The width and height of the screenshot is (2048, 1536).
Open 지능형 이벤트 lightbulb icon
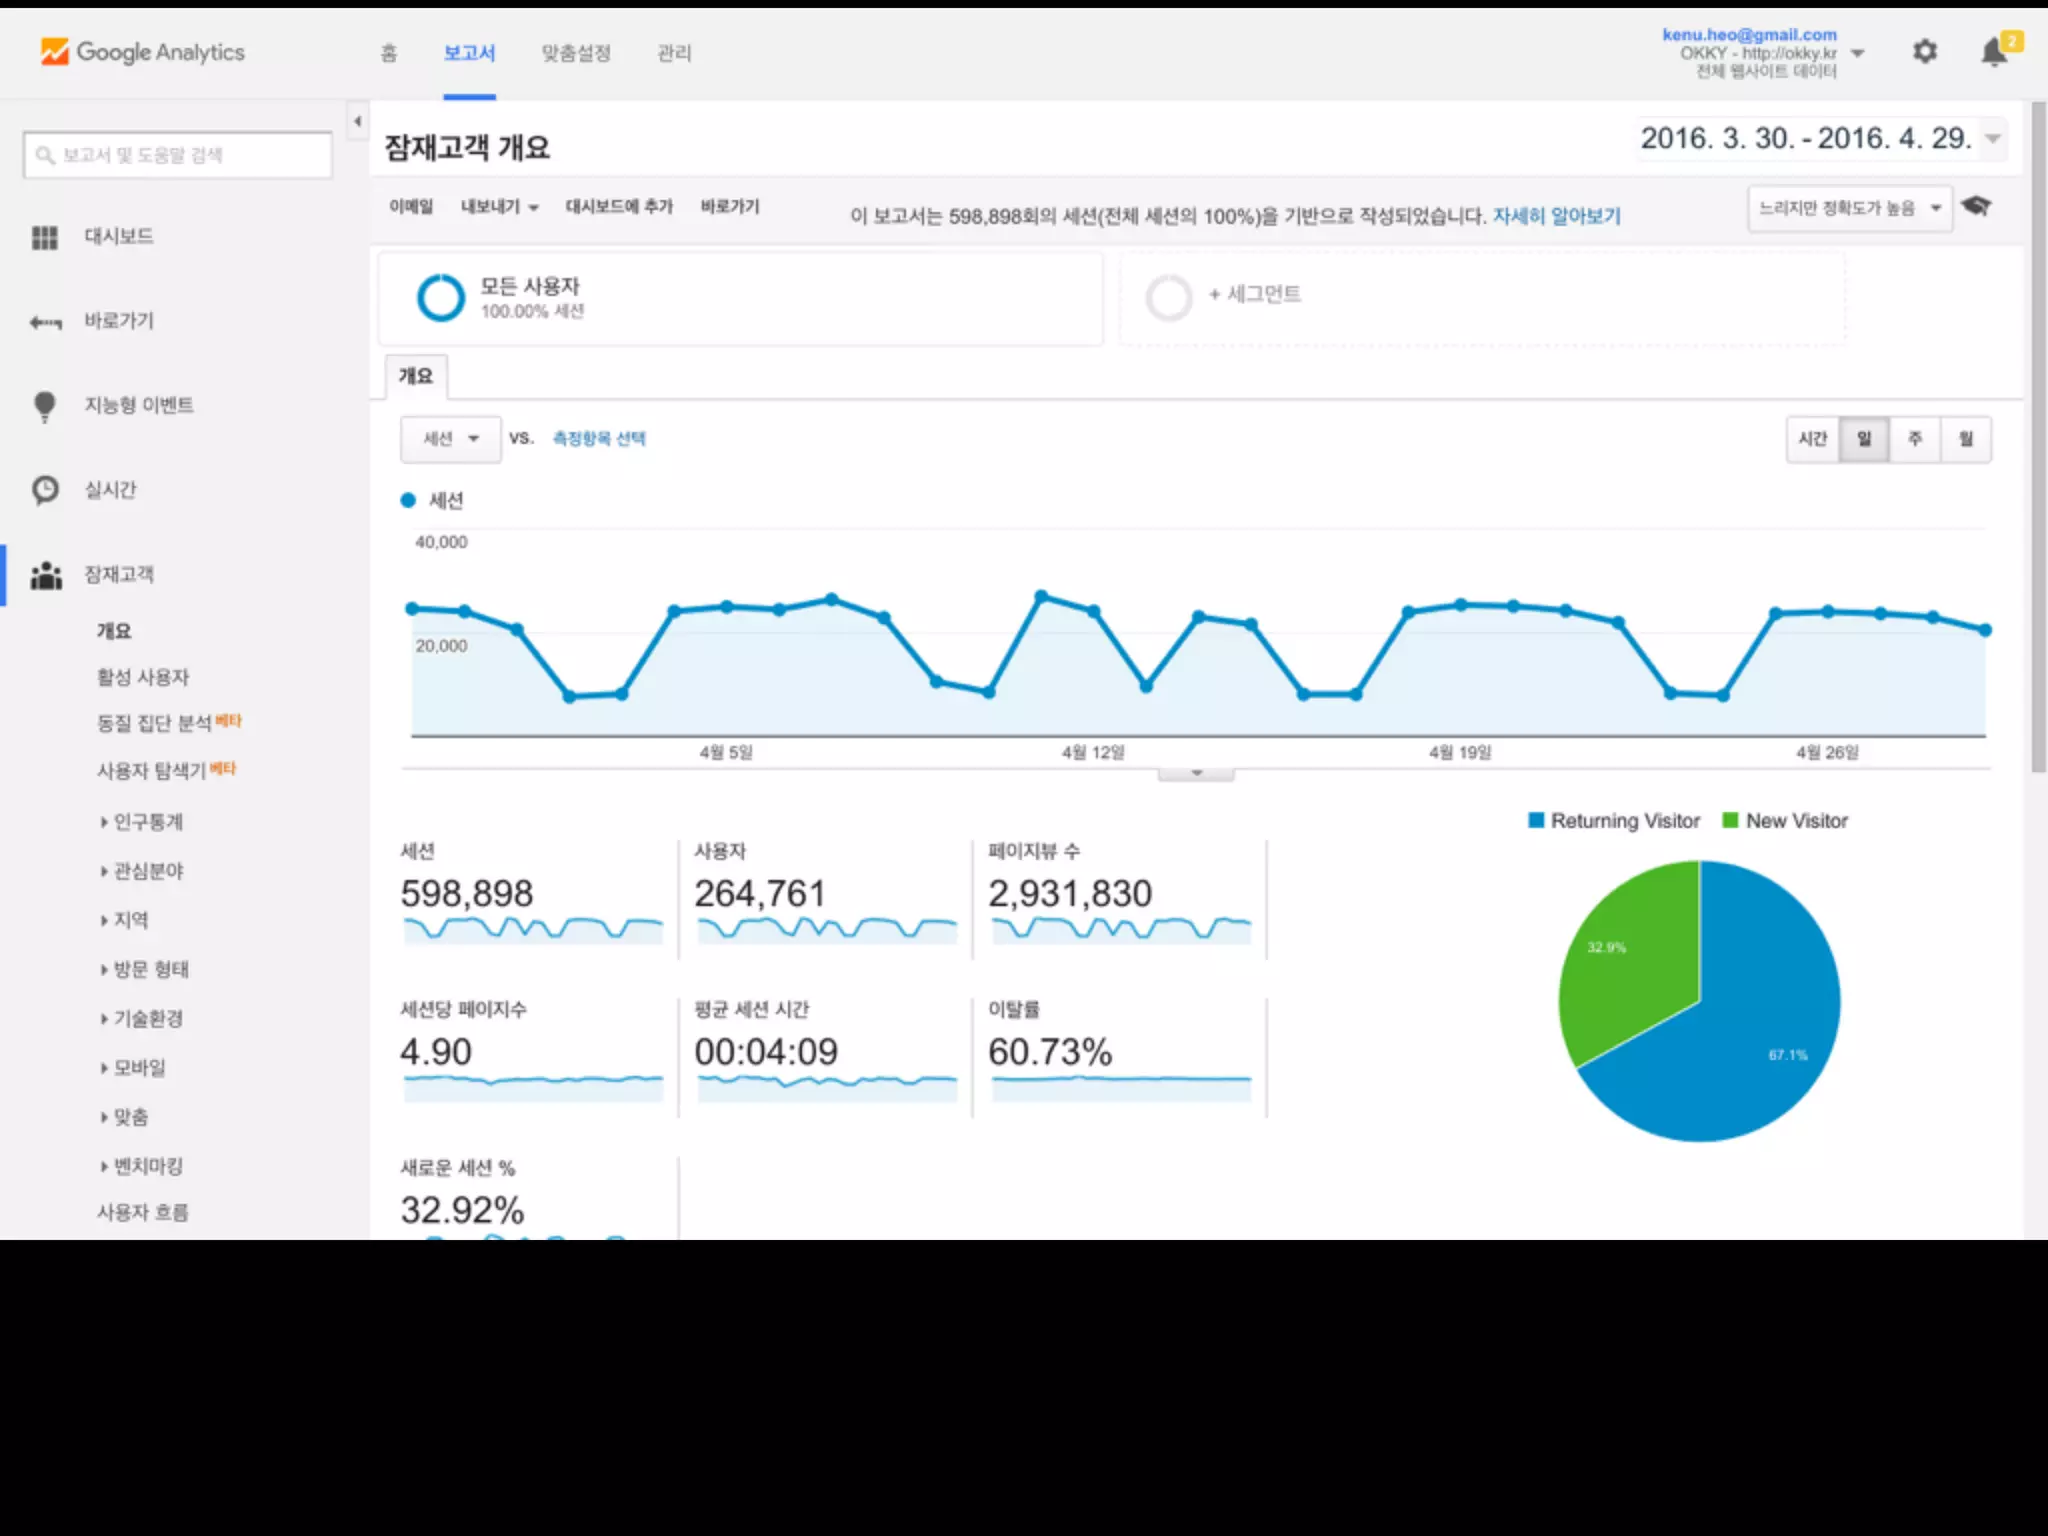(45, 406)
